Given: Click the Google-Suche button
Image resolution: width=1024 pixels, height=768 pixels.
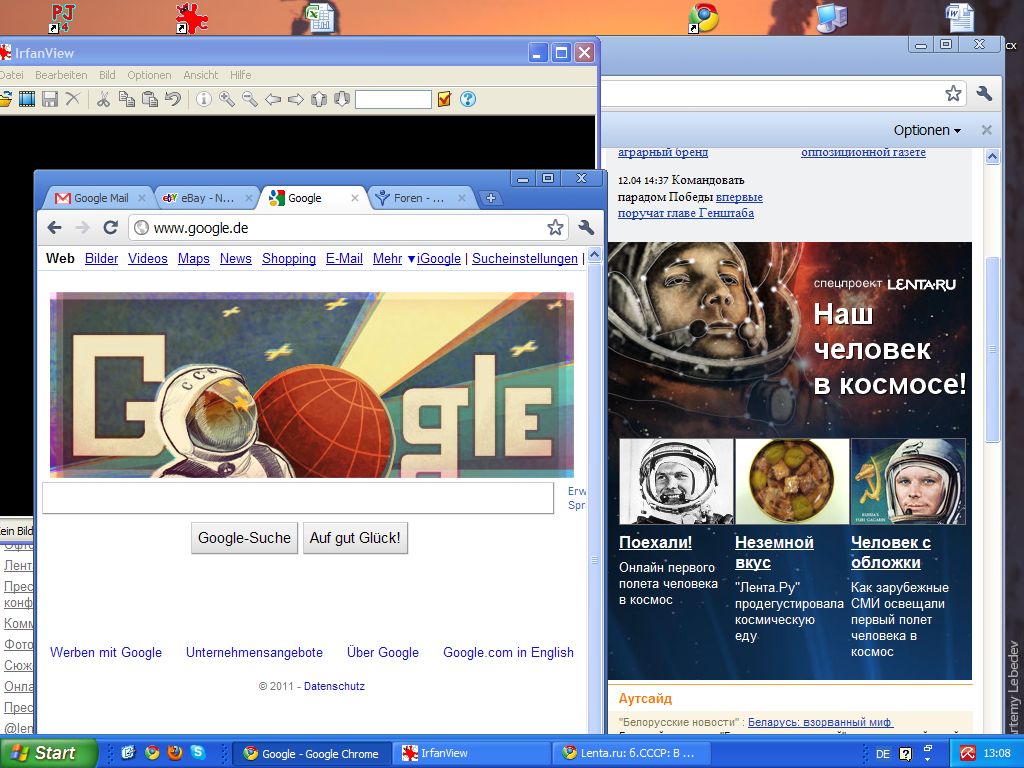Looking at the screenshot, I should (x=244, y=538).
